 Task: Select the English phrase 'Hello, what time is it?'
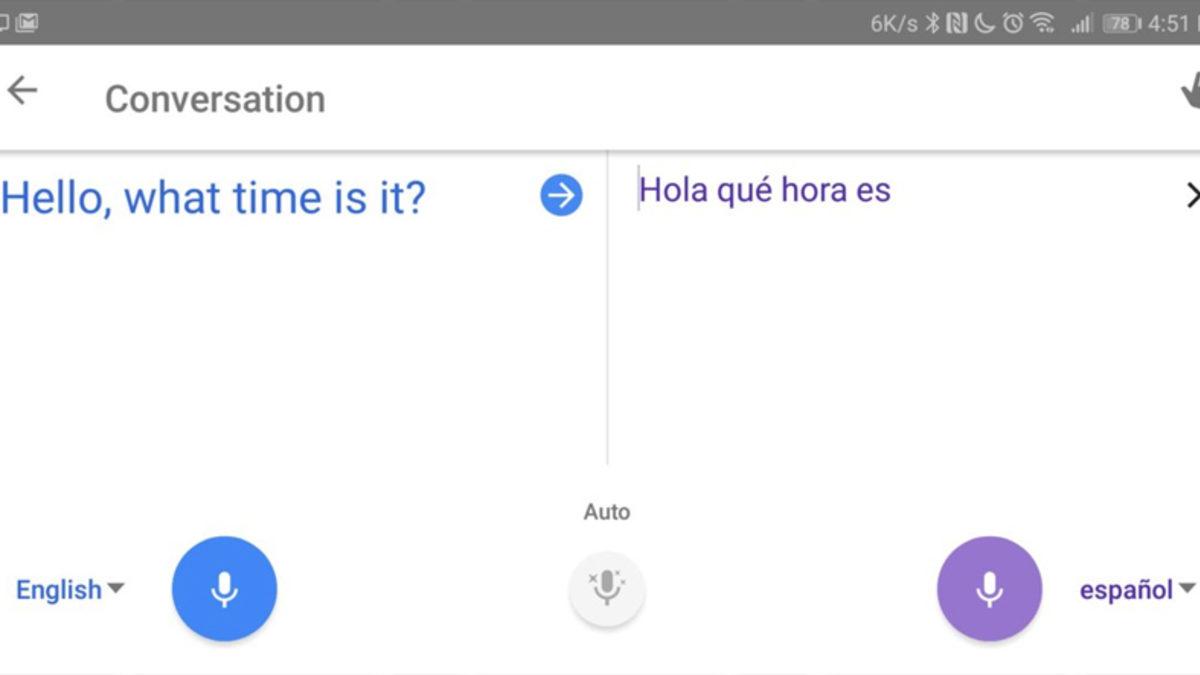point(214,197)
